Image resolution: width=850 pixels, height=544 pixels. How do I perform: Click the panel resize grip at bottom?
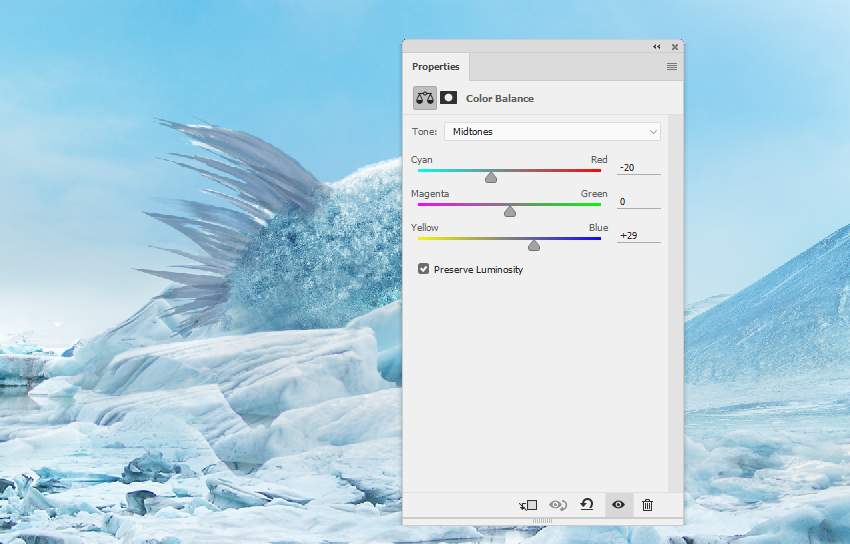[x=542, y=521]
